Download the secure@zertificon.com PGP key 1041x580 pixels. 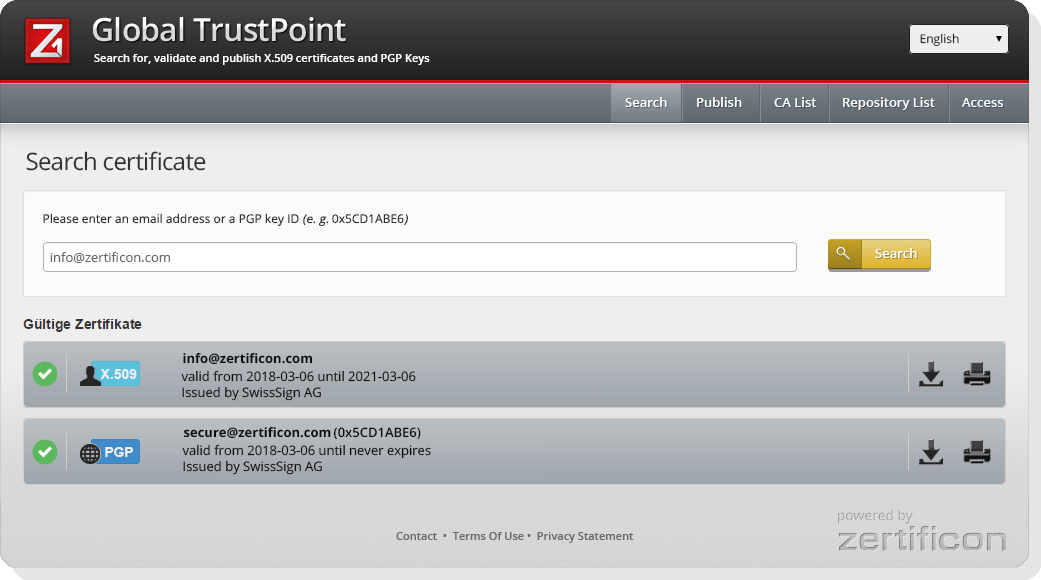pyautogui.click(x=931, y=452)
